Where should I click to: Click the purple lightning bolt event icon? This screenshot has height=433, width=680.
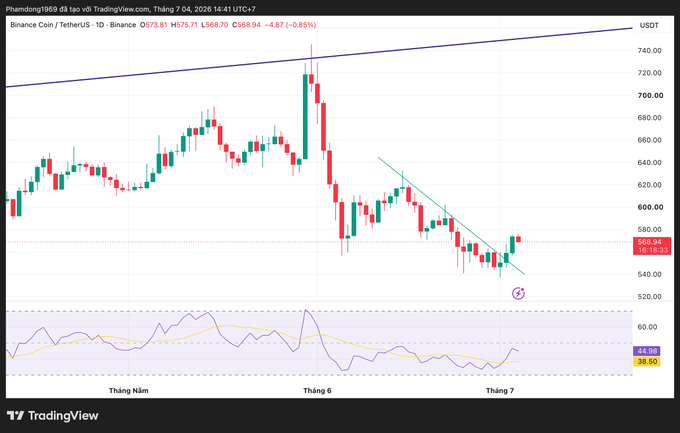pyautogui.click(x=518, y=294)
